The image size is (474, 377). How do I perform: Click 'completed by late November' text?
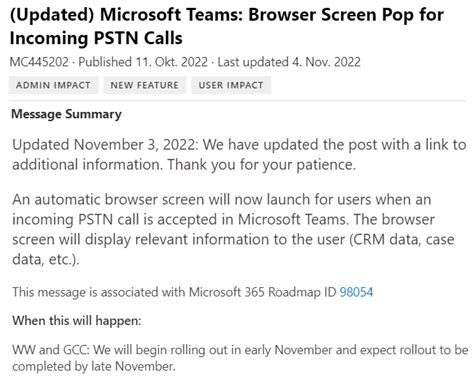93,366
